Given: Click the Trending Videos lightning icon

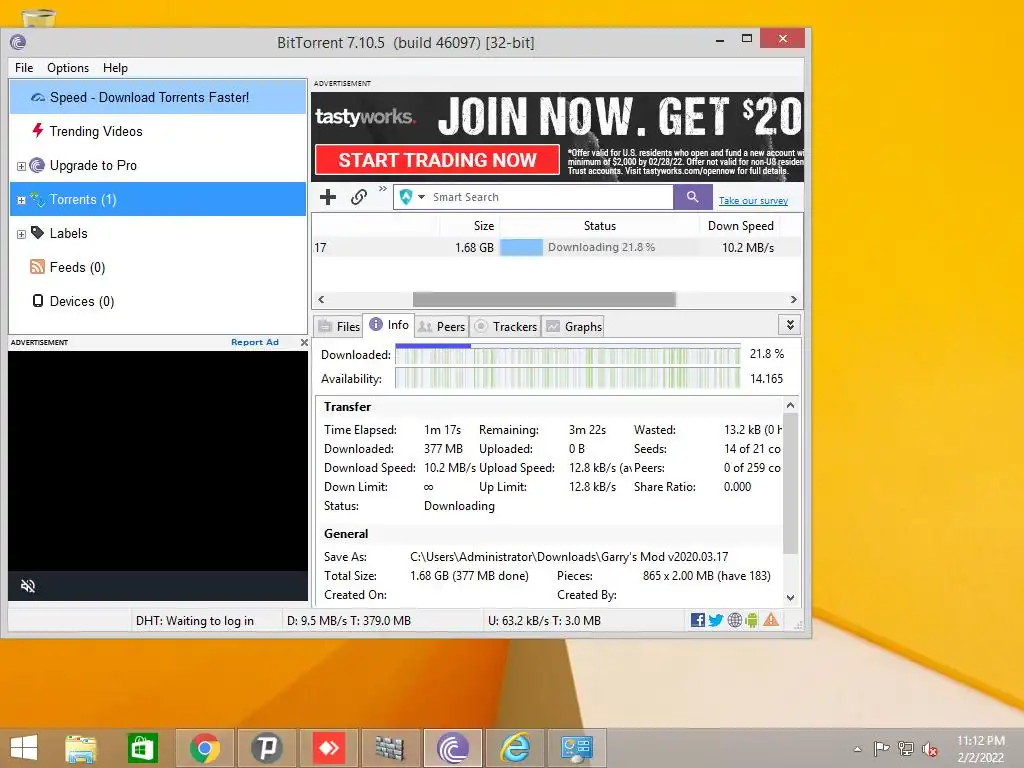Looking at the screenshot, I should point(37,131).
